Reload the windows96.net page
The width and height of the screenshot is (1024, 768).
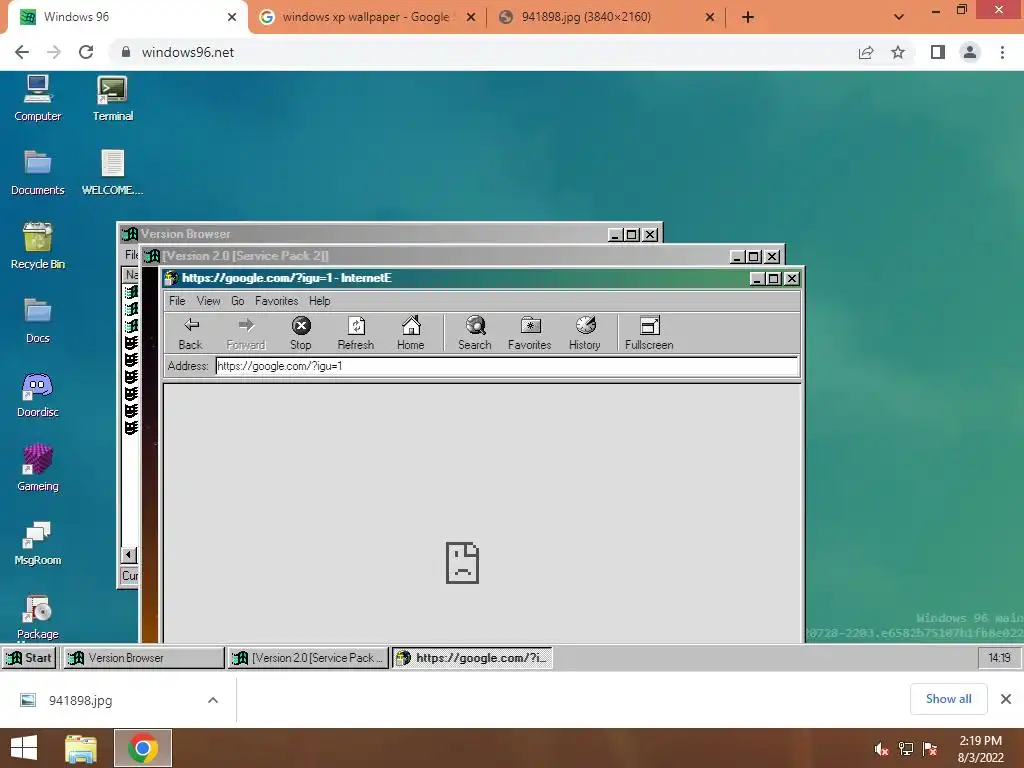pyautogui.click(x=86, y=52)
